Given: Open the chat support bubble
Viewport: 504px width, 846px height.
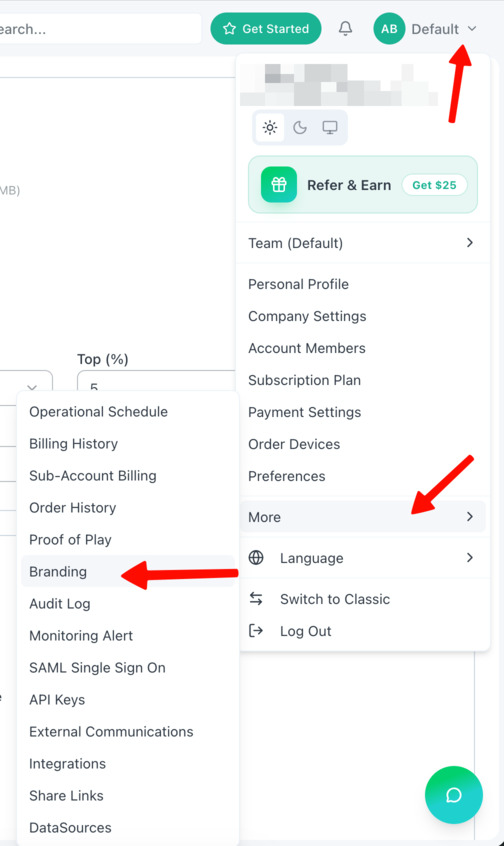Looking at the screenshot, I should click(x=454, y=795).
